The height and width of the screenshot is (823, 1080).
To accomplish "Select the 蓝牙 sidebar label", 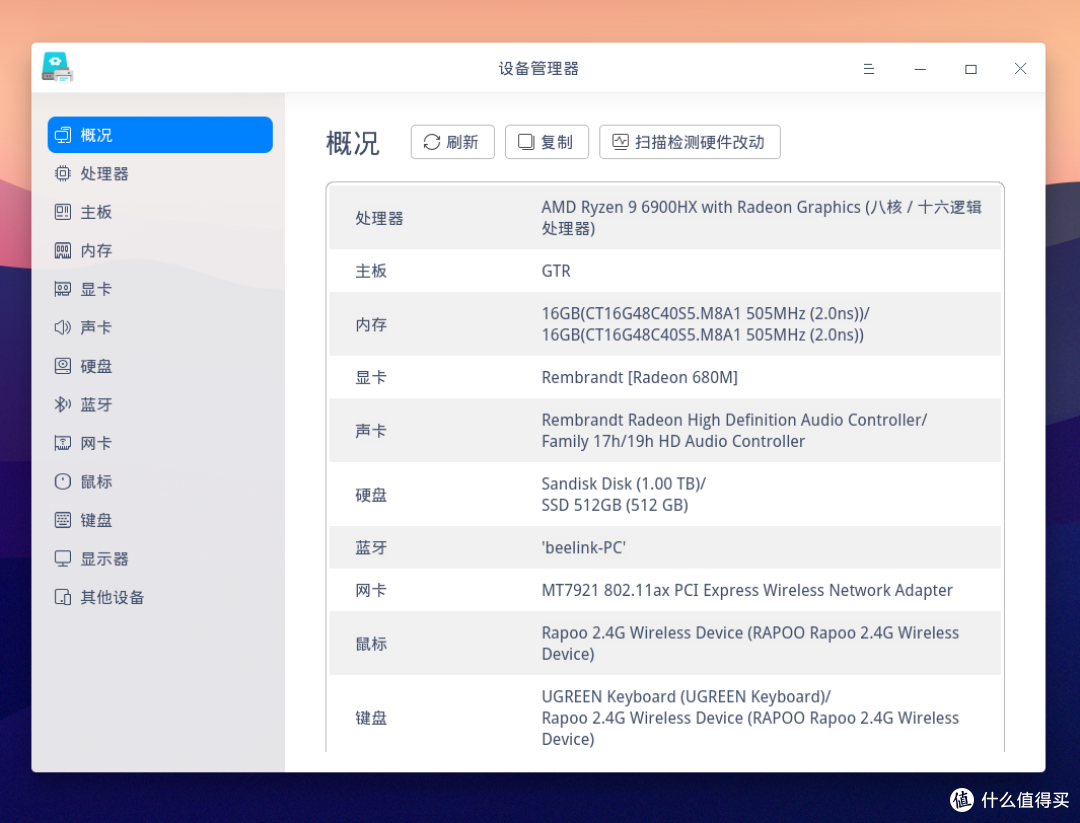I will point(96,404).
